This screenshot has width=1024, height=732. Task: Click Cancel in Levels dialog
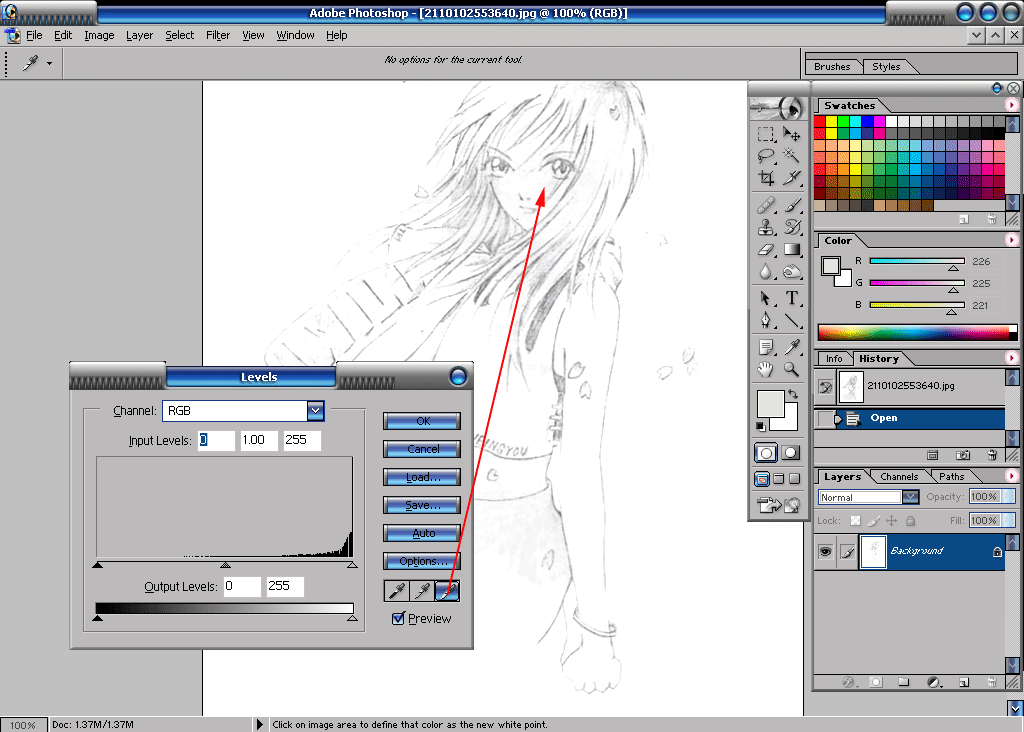click(423, 449)
